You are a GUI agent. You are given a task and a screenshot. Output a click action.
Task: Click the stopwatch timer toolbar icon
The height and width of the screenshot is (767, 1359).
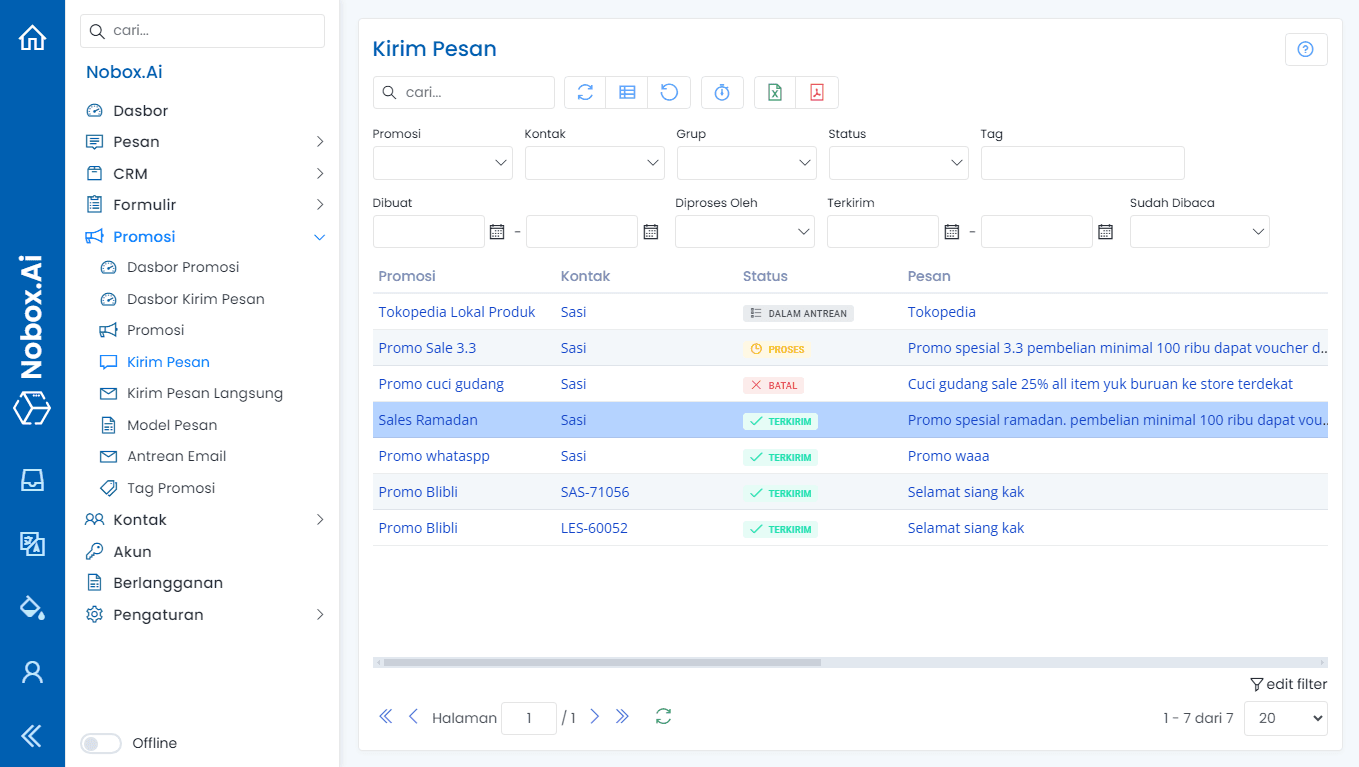coord(722,92)
